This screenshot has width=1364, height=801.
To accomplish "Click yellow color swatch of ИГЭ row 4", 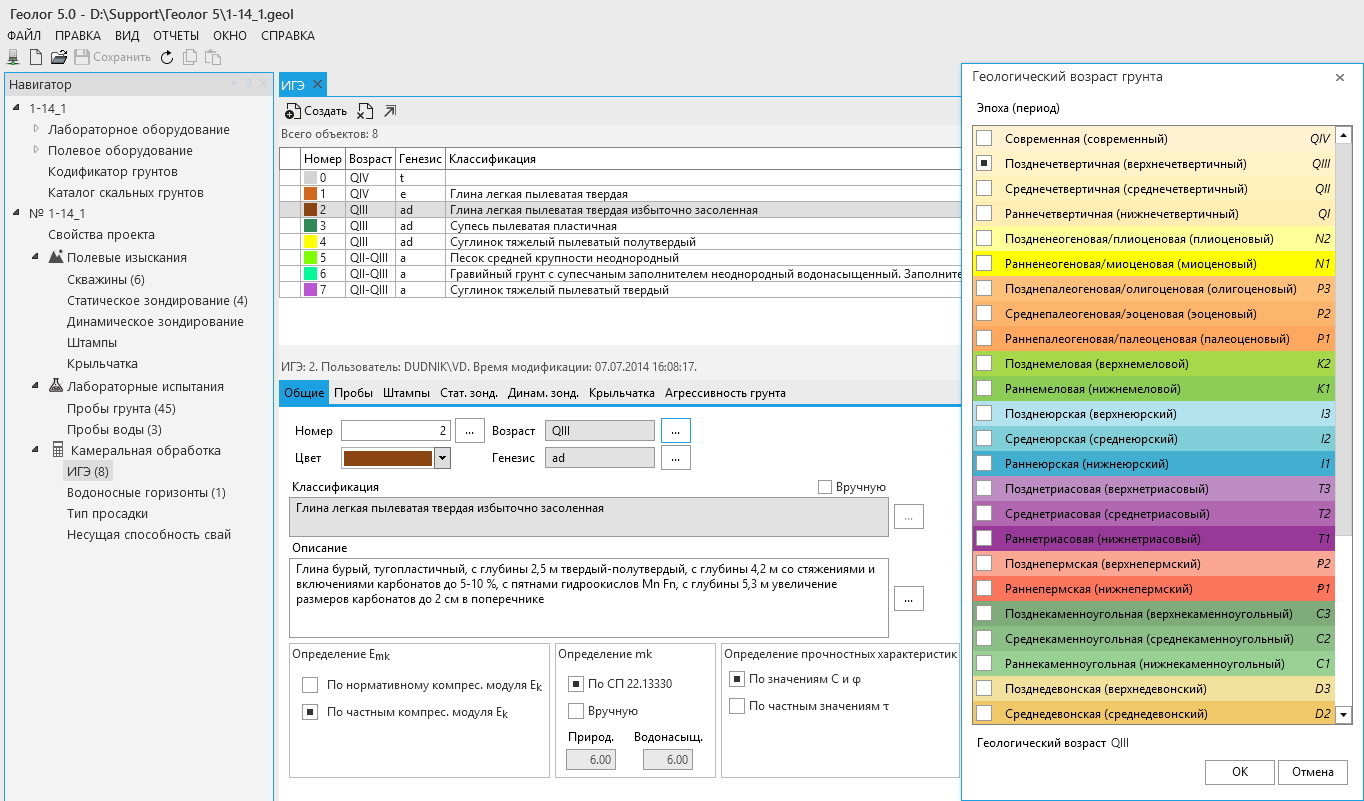I will coord(310,242).
